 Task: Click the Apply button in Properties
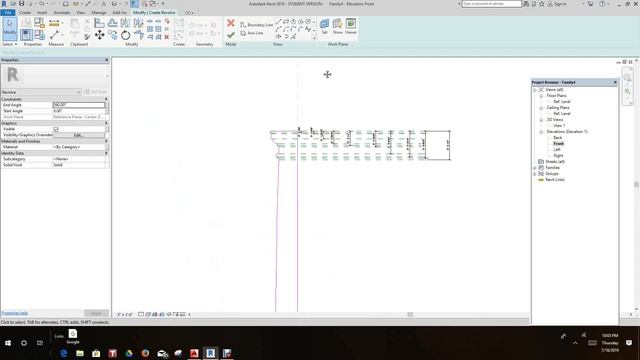pos(96,313)
